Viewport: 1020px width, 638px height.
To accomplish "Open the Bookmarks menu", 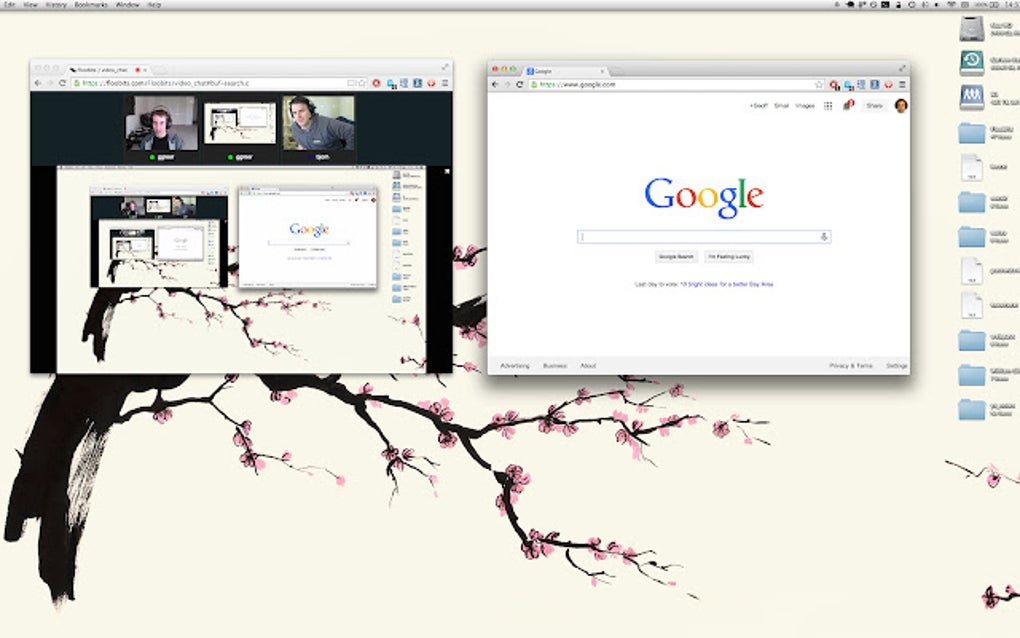I will (90, 4).
